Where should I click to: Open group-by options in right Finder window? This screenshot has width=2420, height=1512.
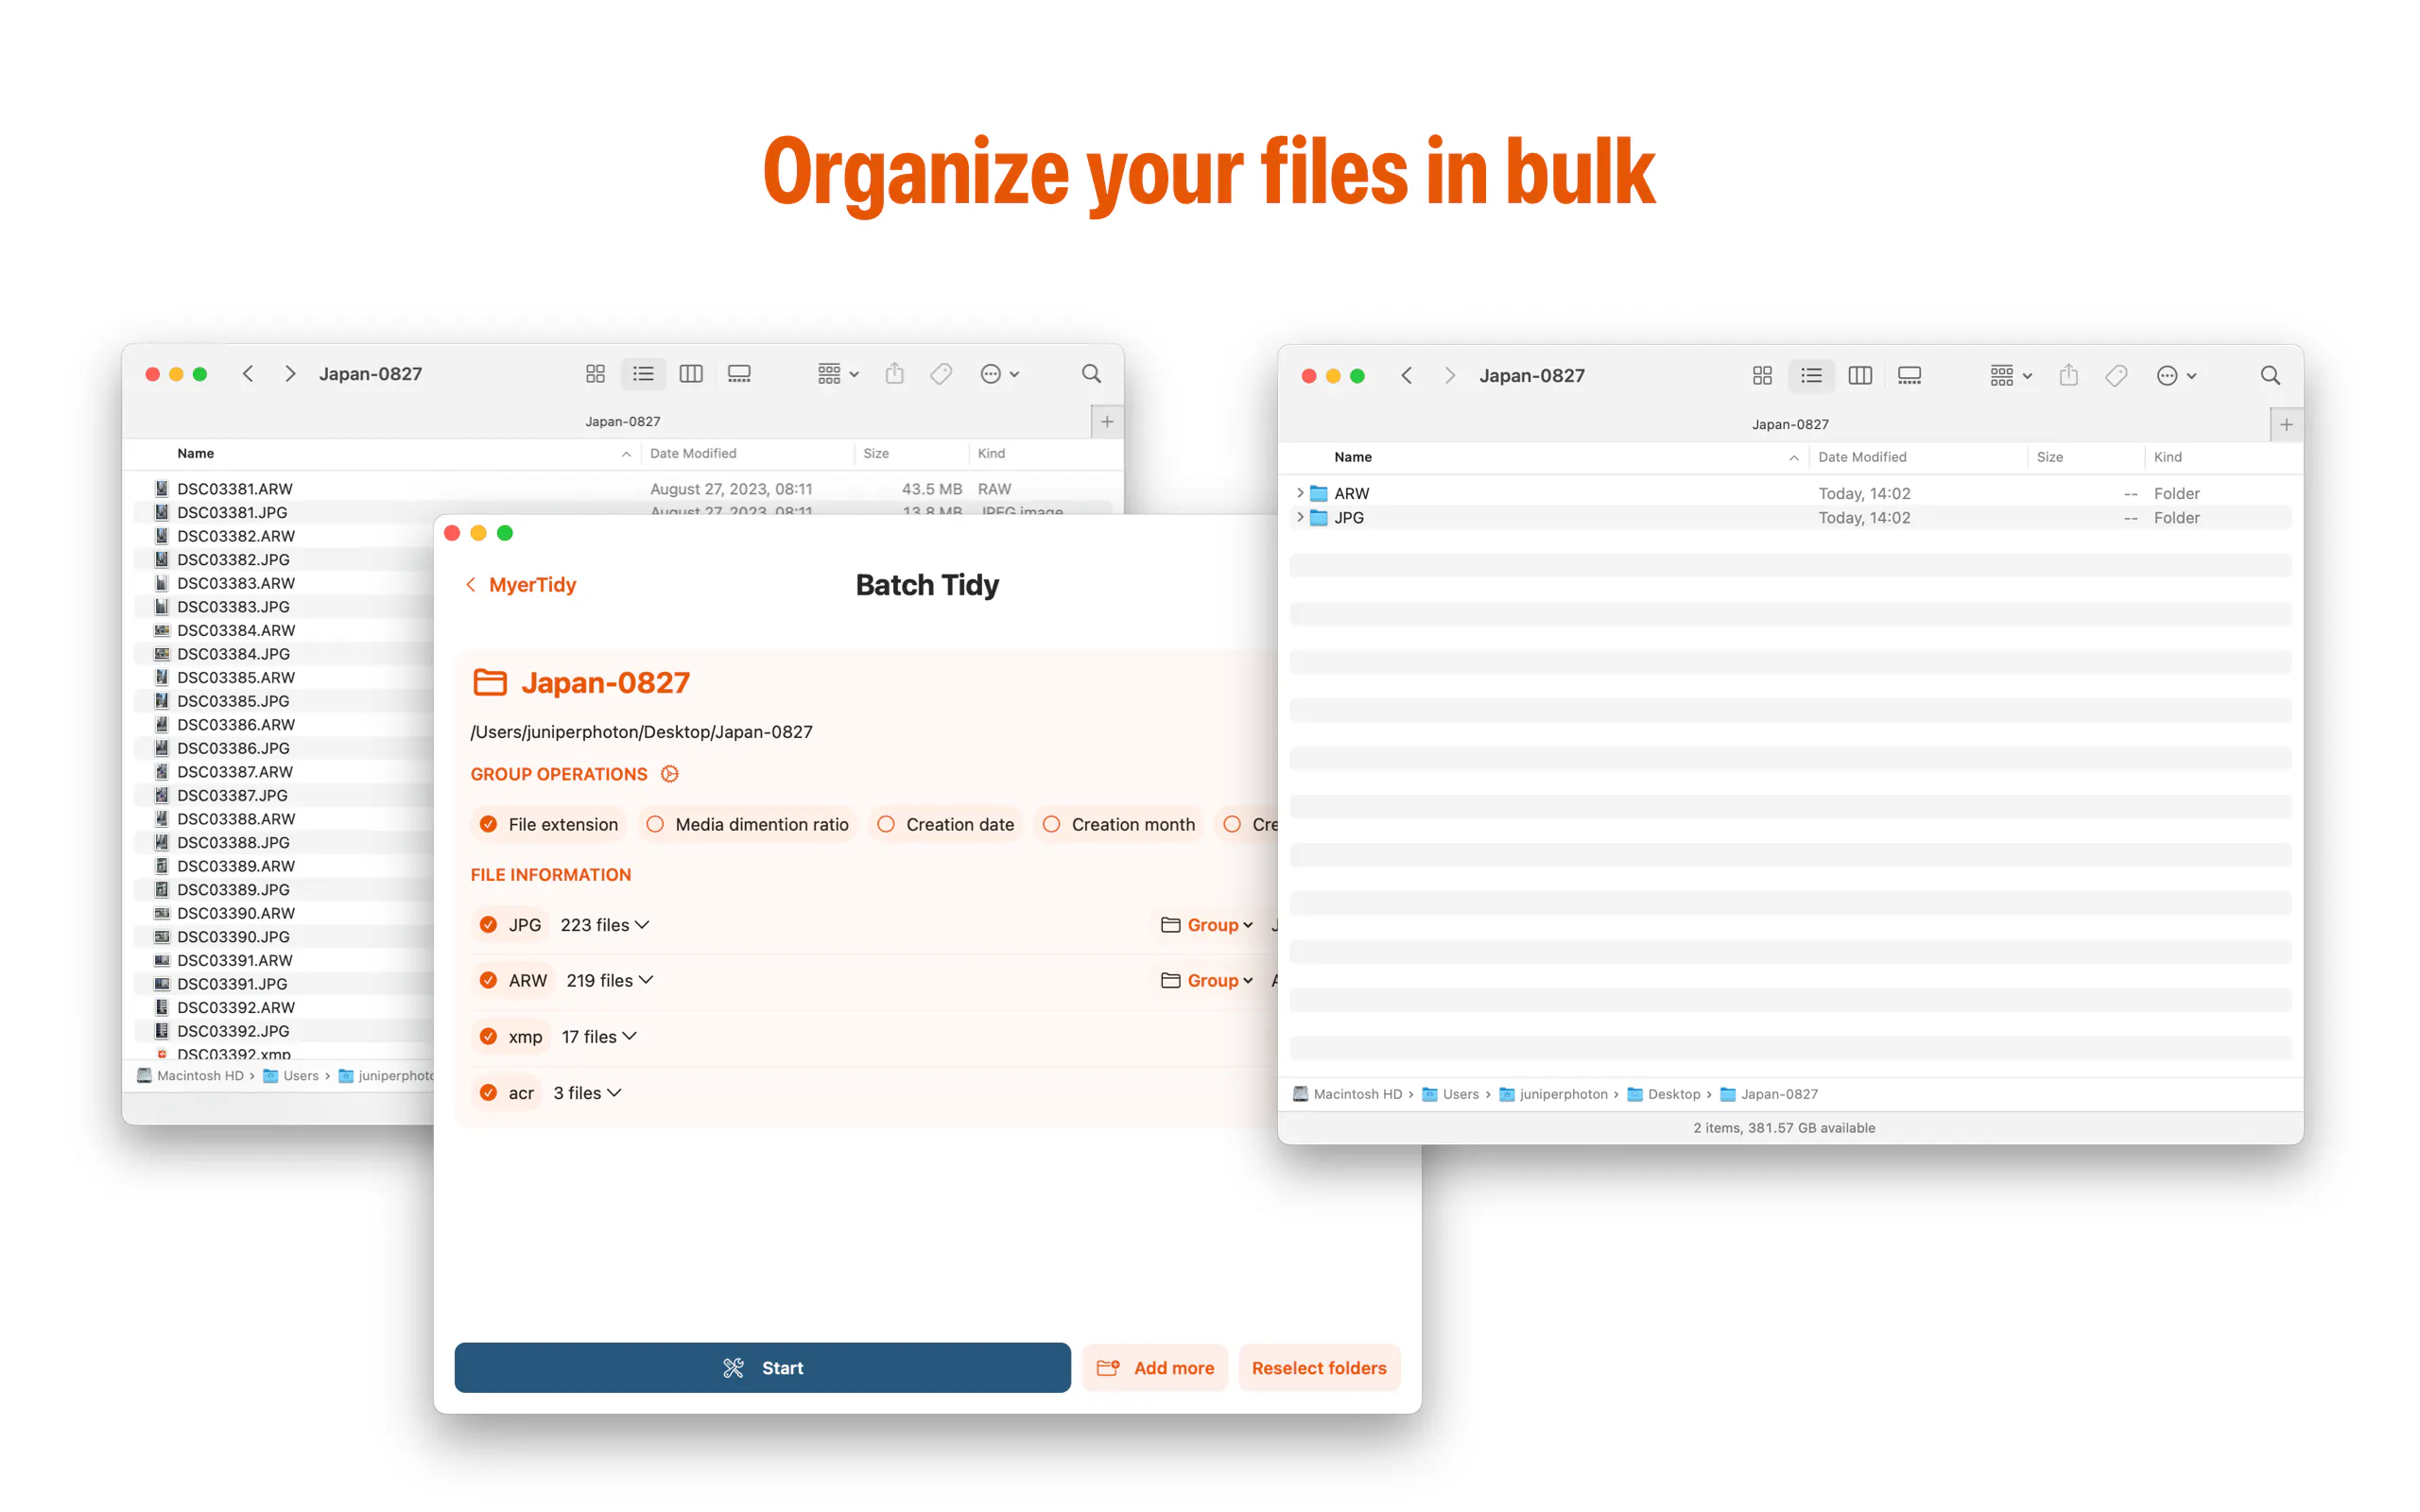(2010, 376)
